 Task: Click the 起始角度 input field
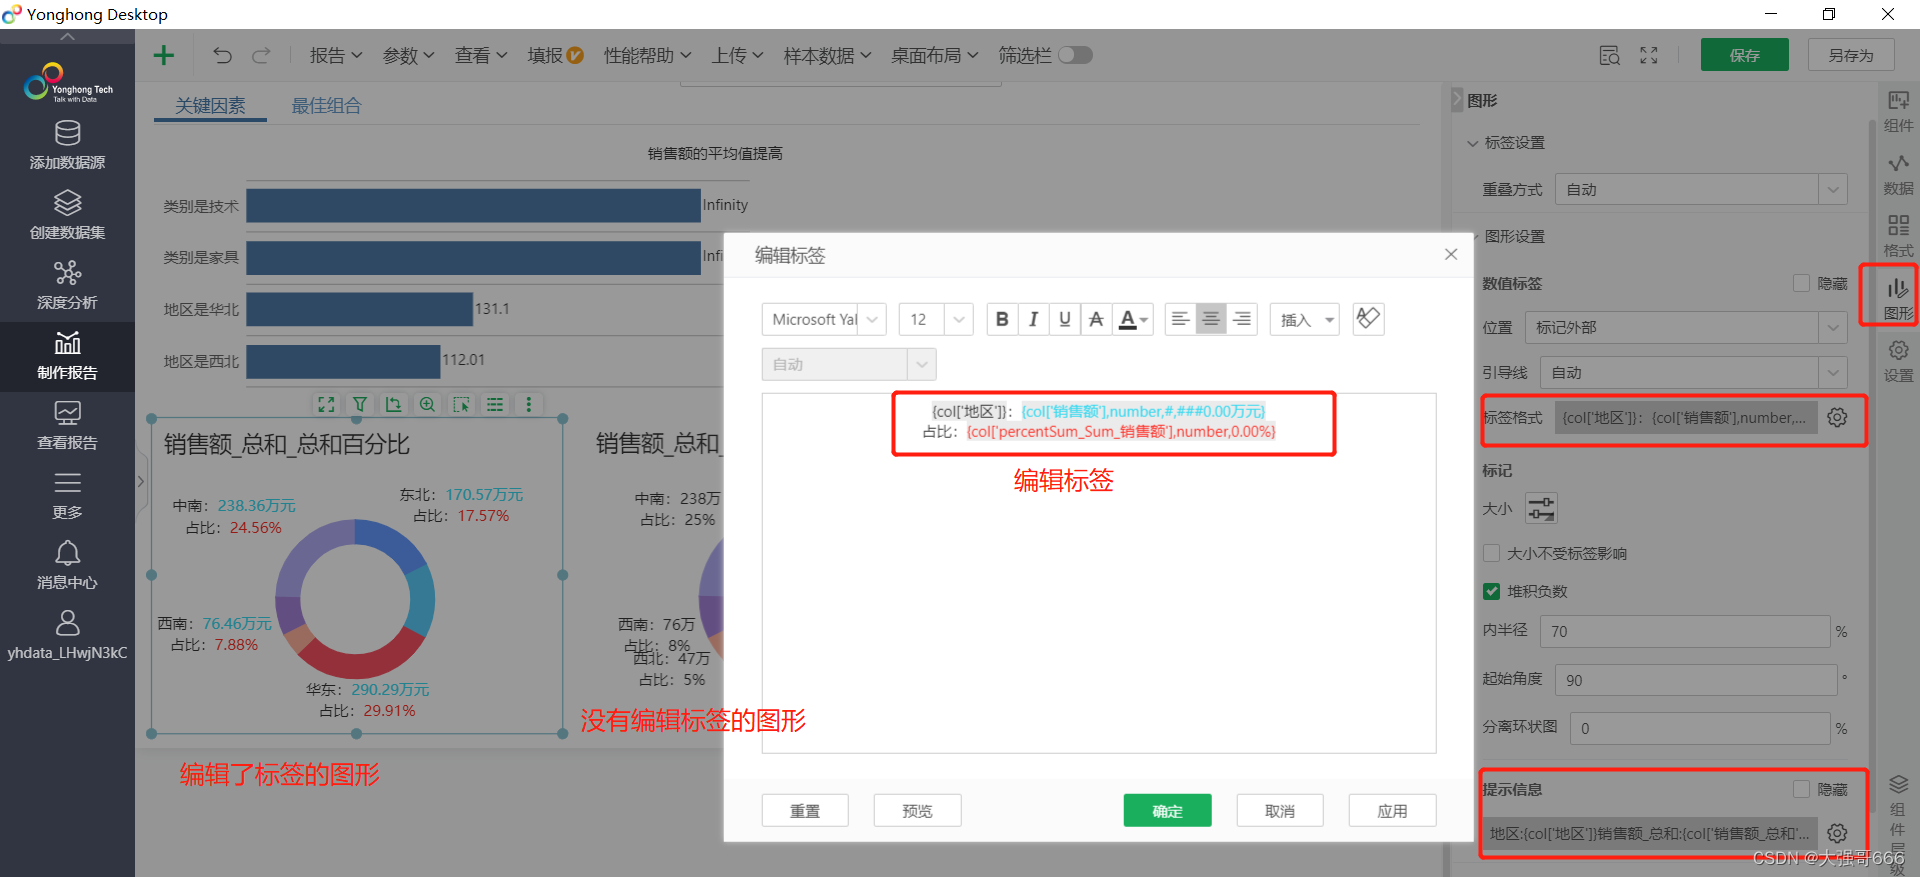(x=1697, y=679)
